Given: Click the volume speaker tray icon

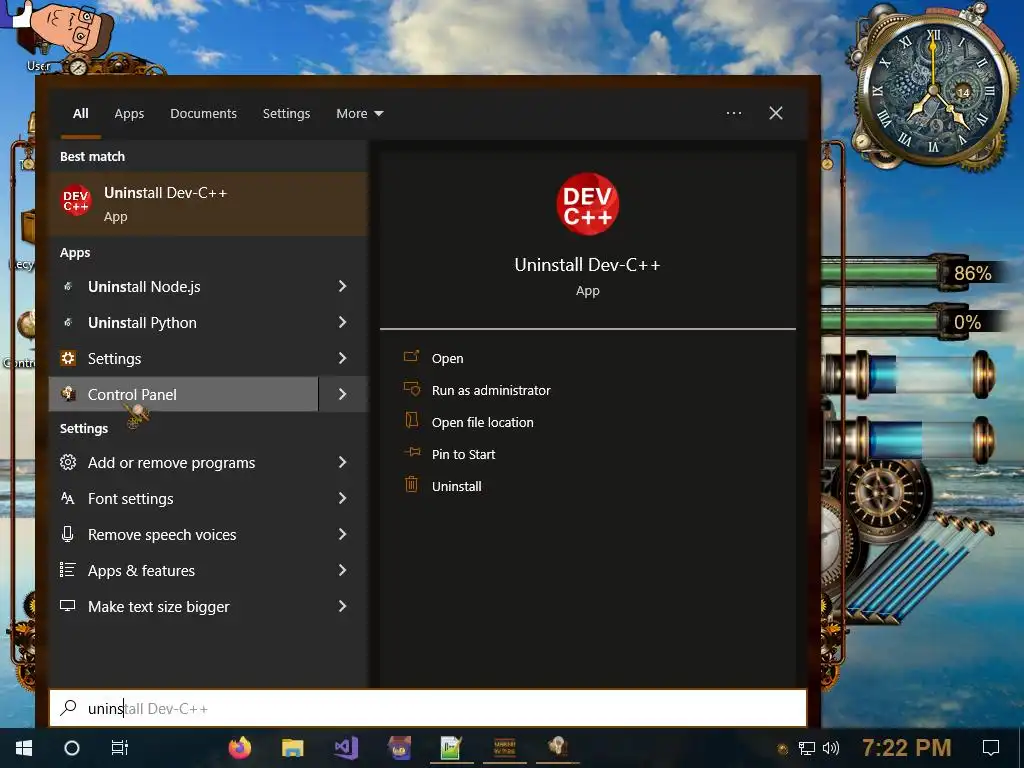Looking at the screenshot, I should [831, 748].
